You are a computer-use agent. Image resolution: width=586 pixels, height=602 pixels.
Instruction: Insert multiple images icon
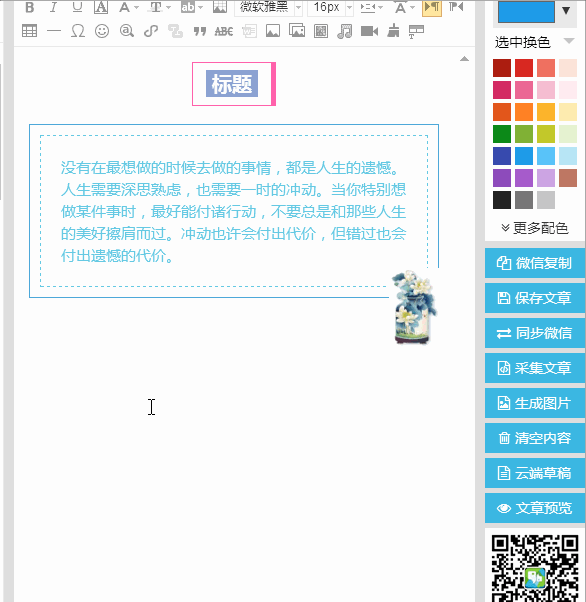point(297,31)
